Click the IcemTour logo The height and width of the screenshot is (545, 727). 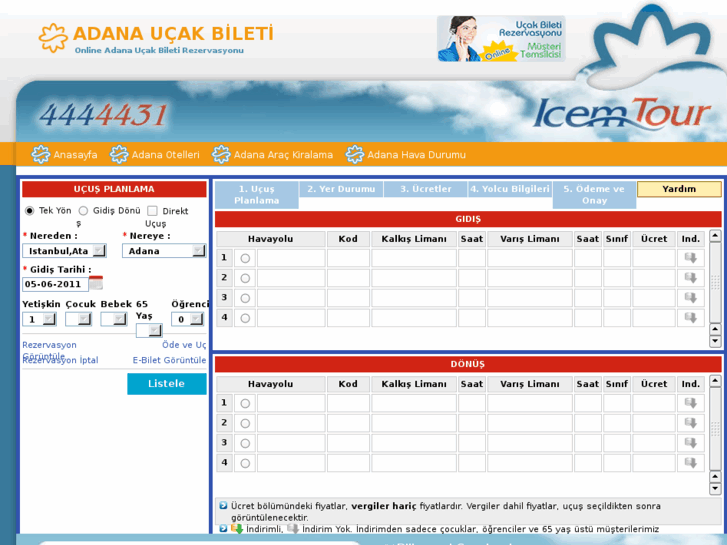coord(621,114)
